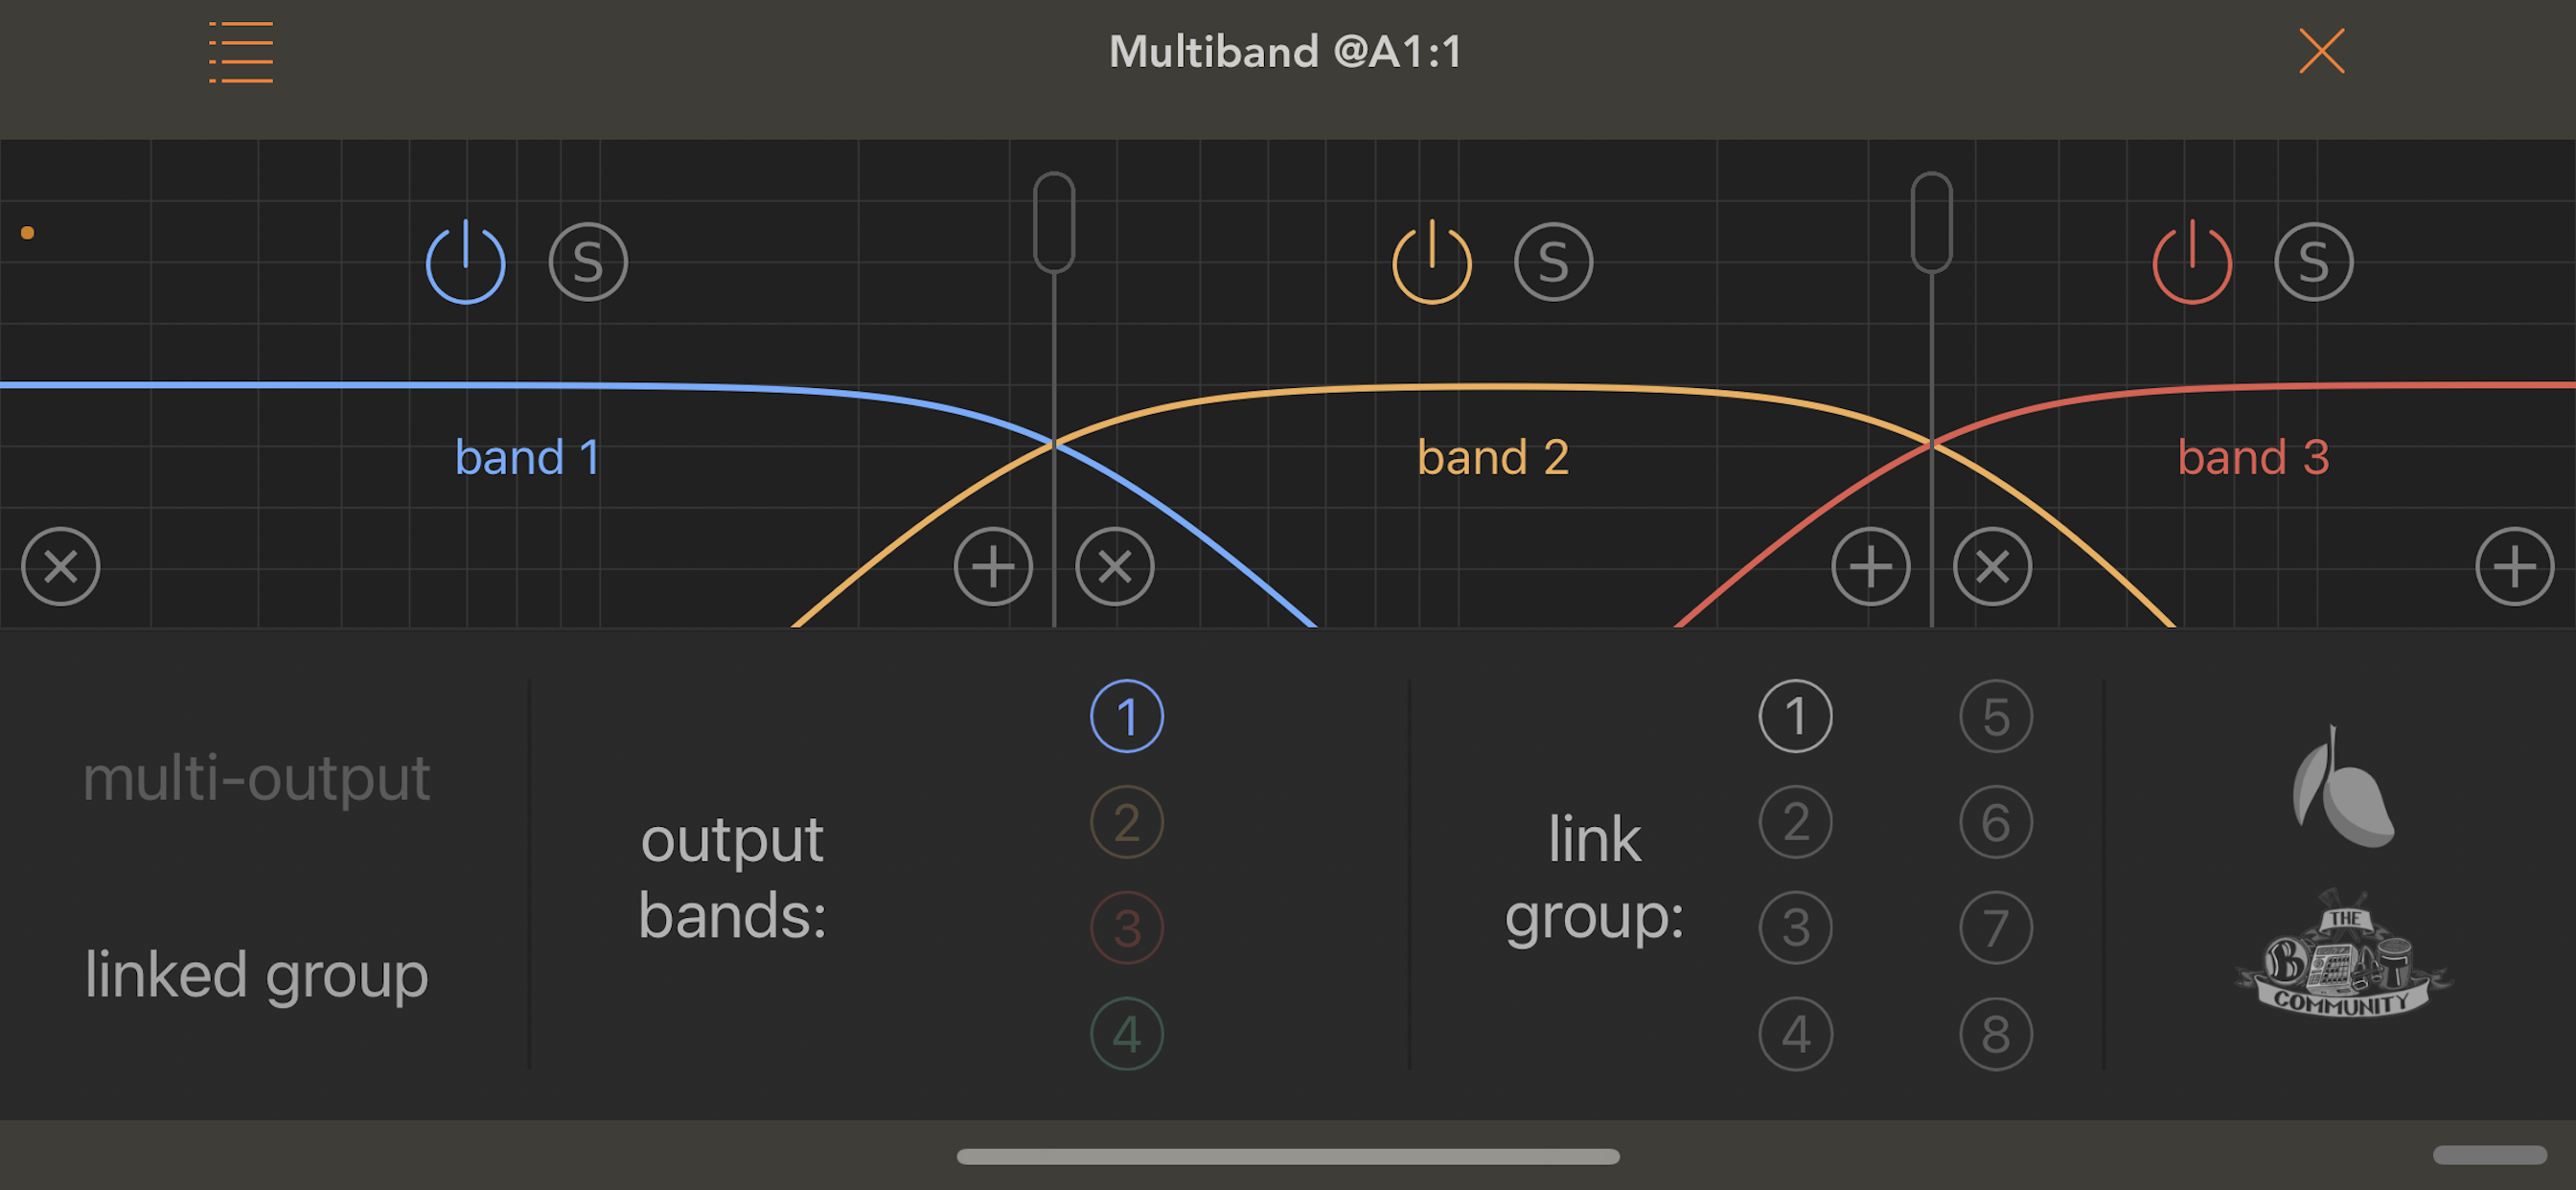
Task: Open the orange list menu icon
Action: pos(241,52)
